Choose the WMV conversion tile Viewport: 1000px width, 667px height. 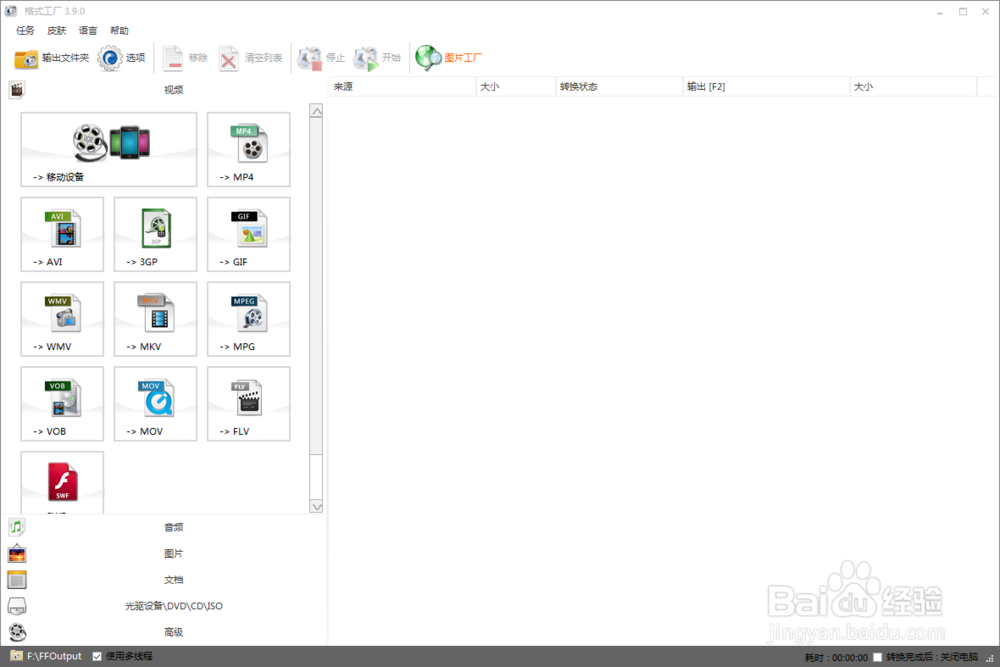[x=62, y=319]
